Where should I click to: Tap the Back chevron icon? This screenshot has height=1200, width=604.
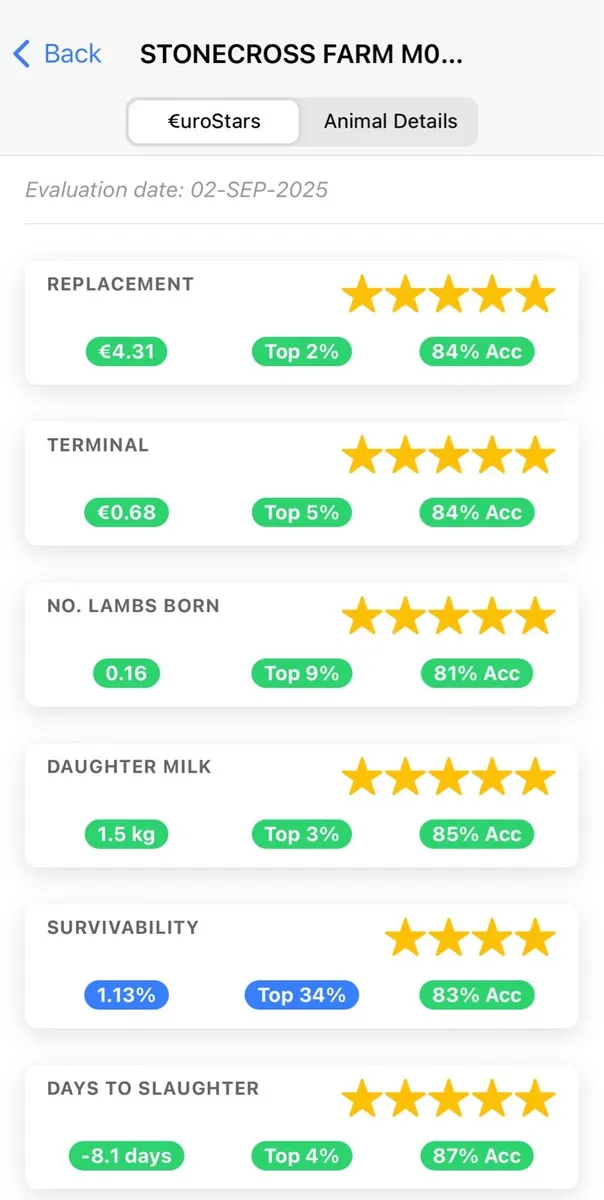tap(22, 53)
